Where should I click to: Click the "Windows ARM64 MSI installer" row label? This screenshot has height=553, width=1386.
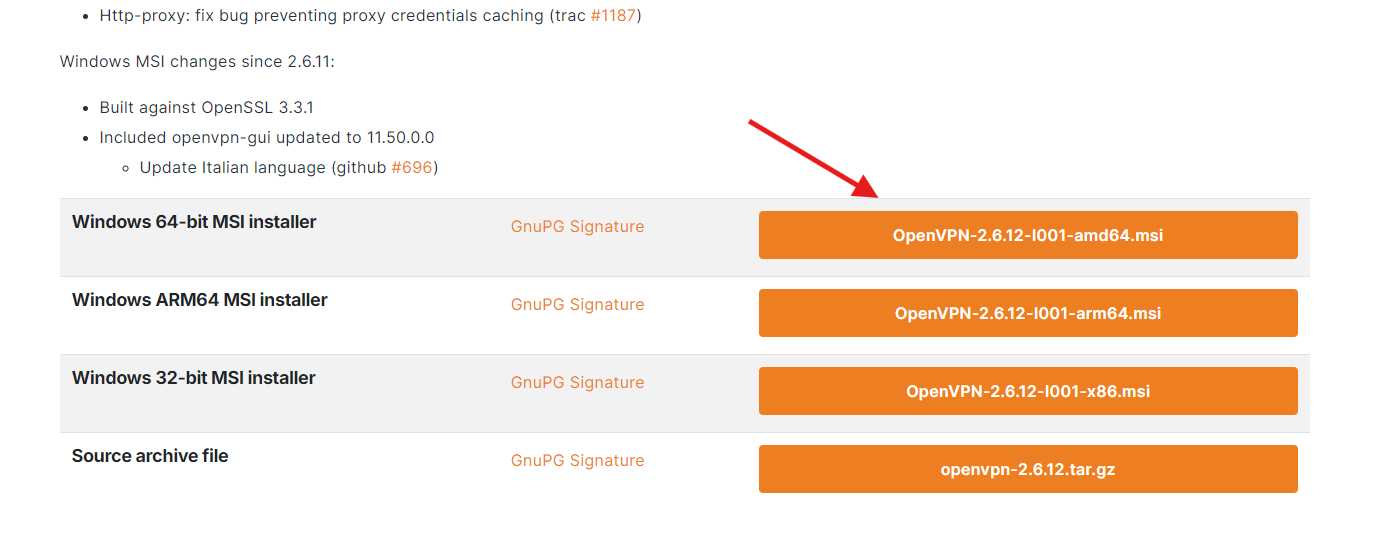[200, 300]
